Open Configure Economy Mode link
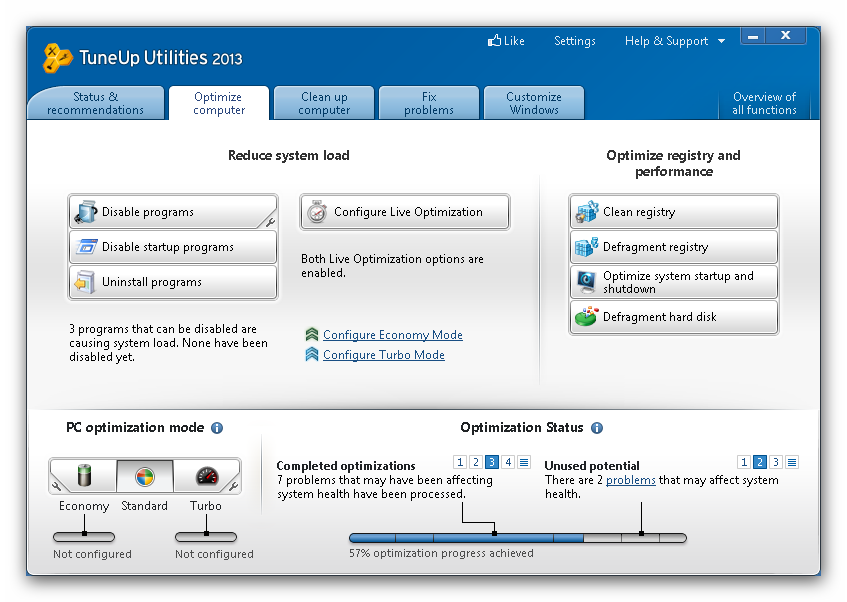847x602 pixels. click(x=393, y=335)
